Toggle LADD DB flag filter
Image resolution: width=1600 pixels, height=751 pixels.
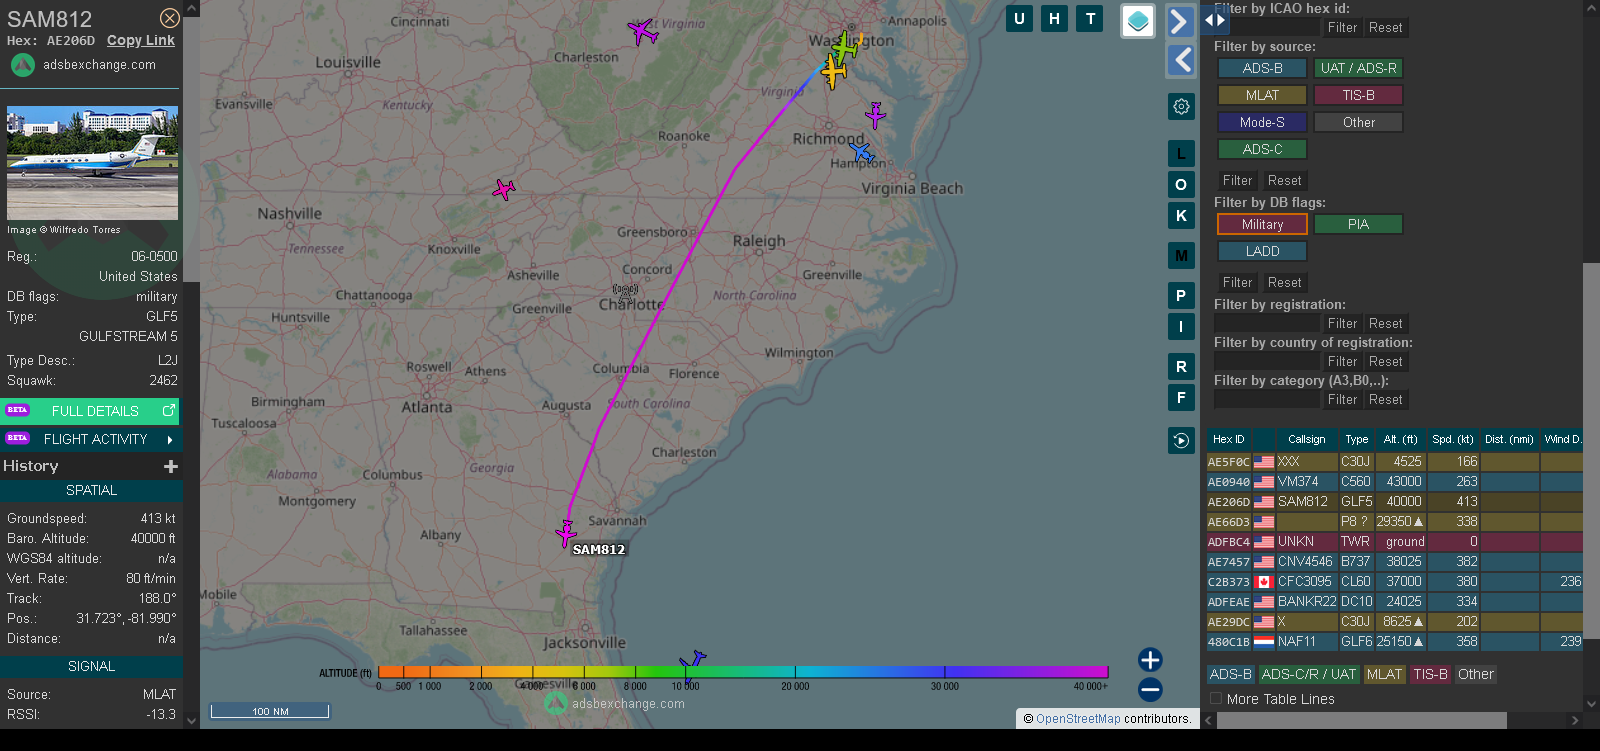pyautogui.click(x=1262, y=251)
